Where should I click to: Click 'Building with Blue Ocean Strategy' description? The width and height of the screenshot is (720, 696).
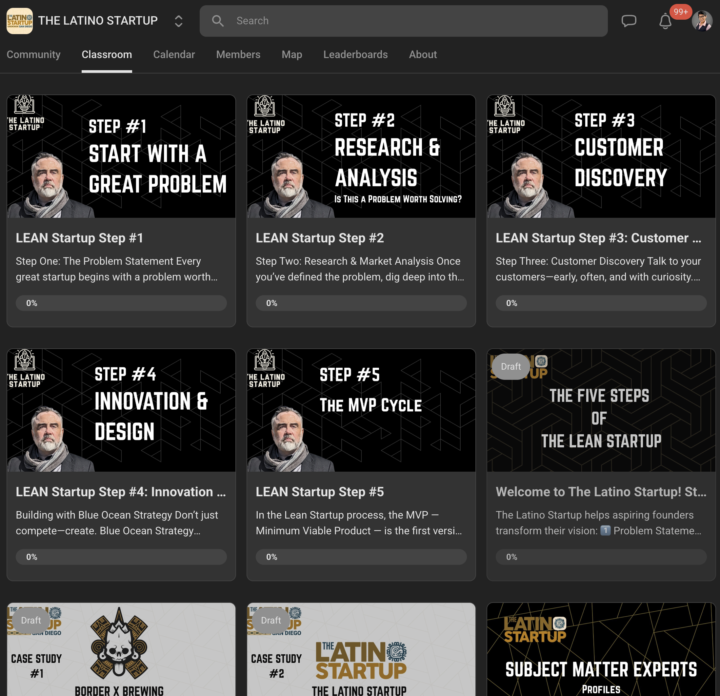(x=117, y=523)
